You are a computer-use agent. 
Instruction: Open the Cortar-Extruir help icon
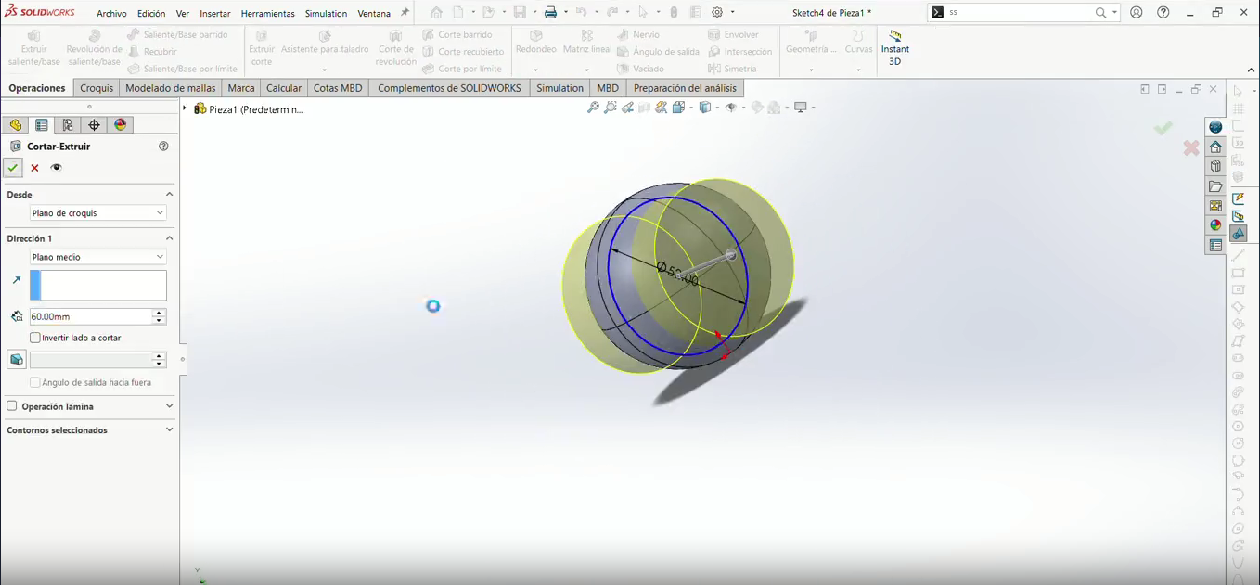pyautogui.click(x=164, y=146)
